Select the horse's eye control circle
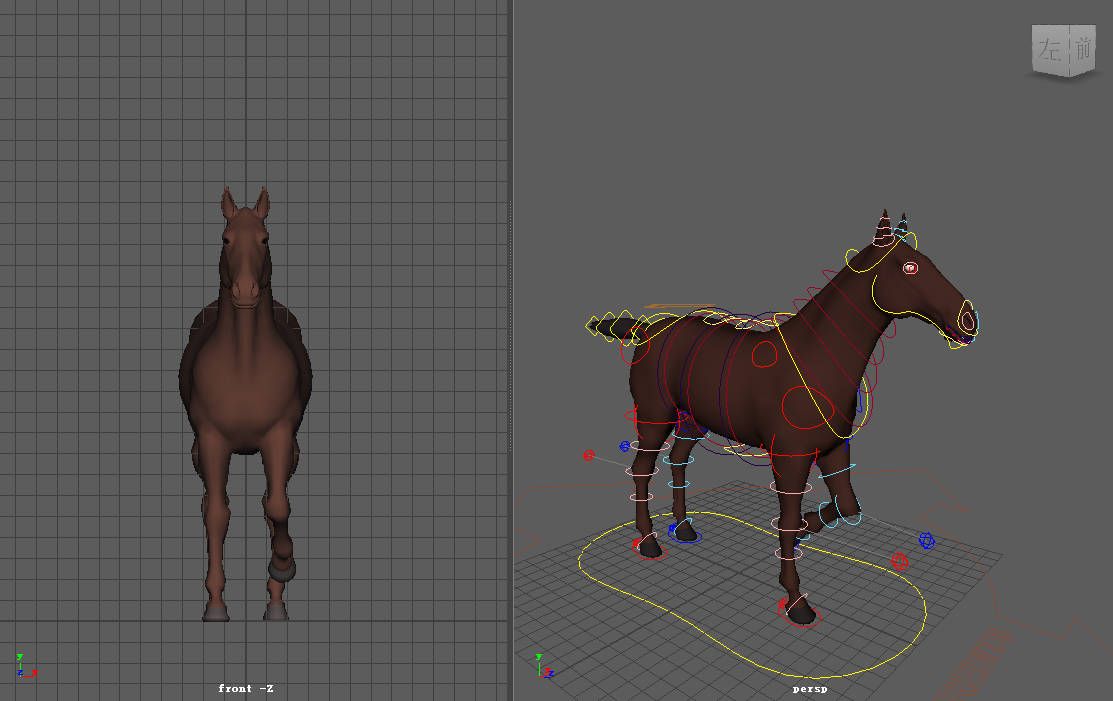 [910, 268]
